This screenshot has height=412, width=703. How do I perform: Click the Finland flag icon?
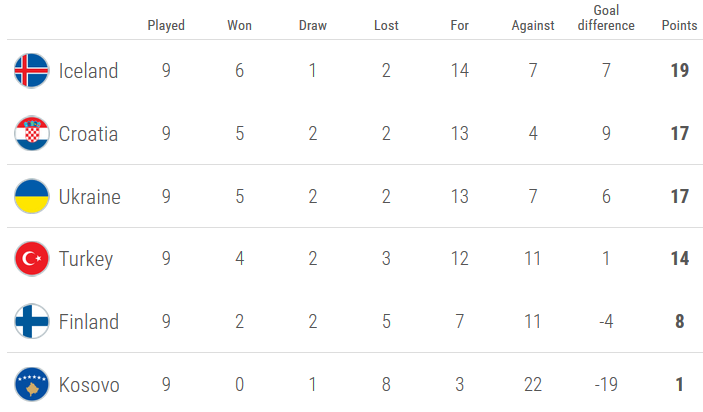[x=32, y=322]
